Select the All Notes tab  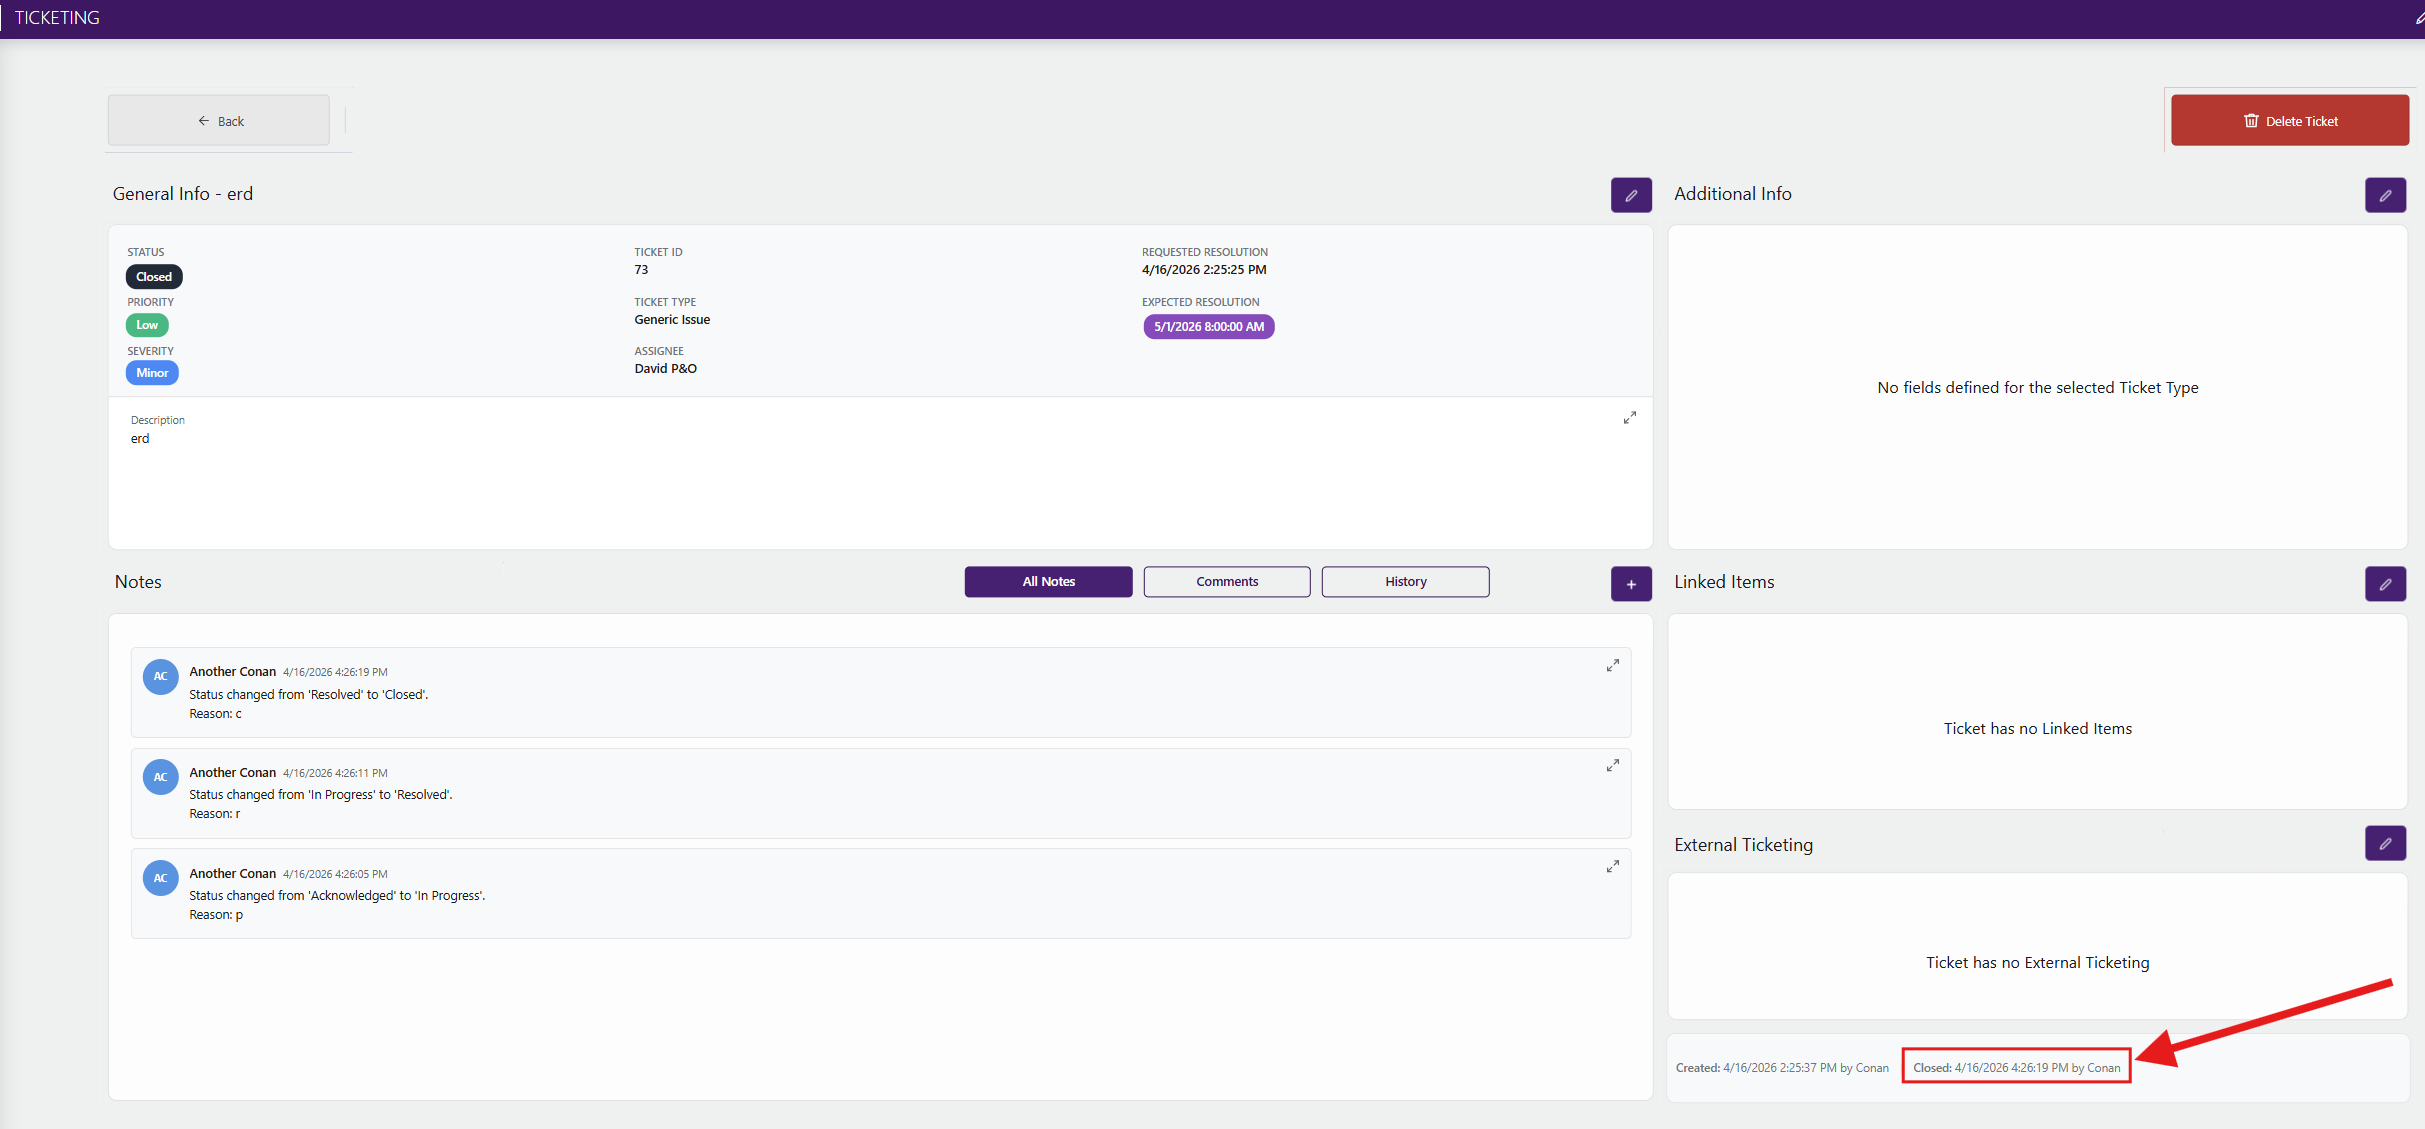click(x=1048, y=582)
